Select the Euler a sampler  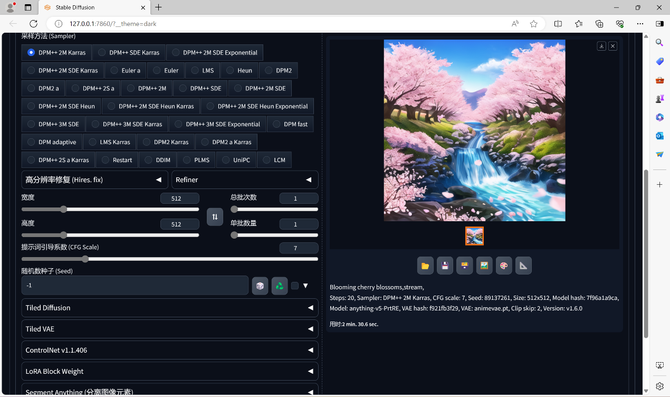pos(126,71)
